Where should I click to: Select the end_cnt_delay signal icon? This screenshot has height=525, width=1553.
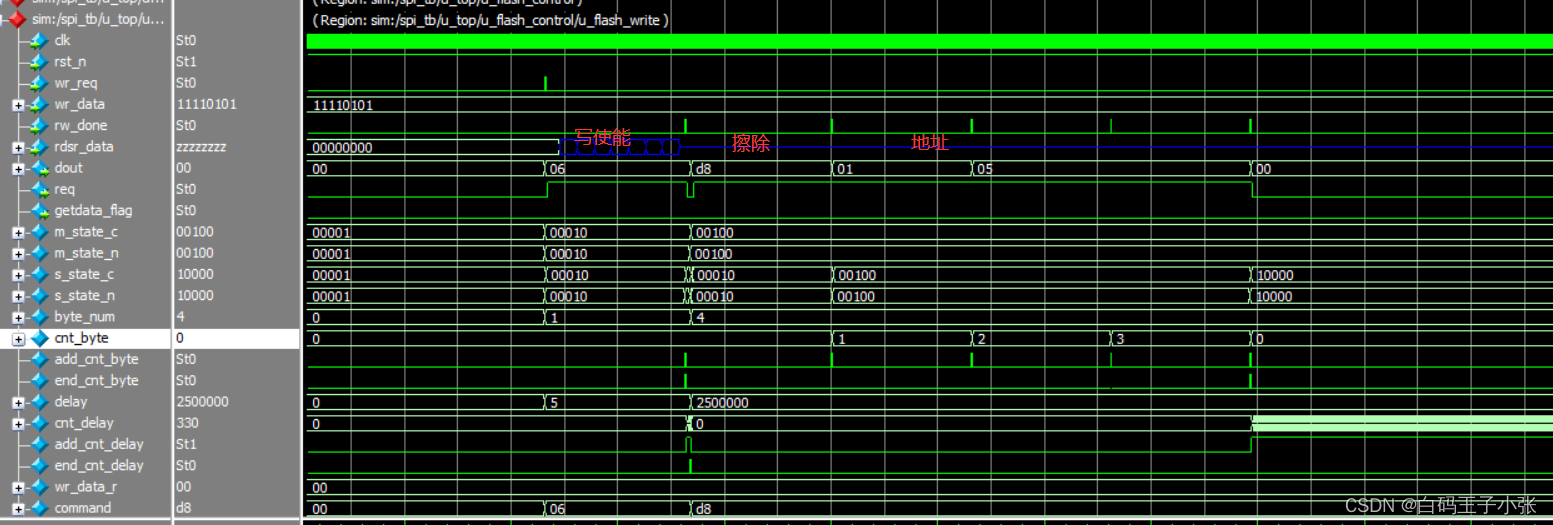(x=39, y=465)
